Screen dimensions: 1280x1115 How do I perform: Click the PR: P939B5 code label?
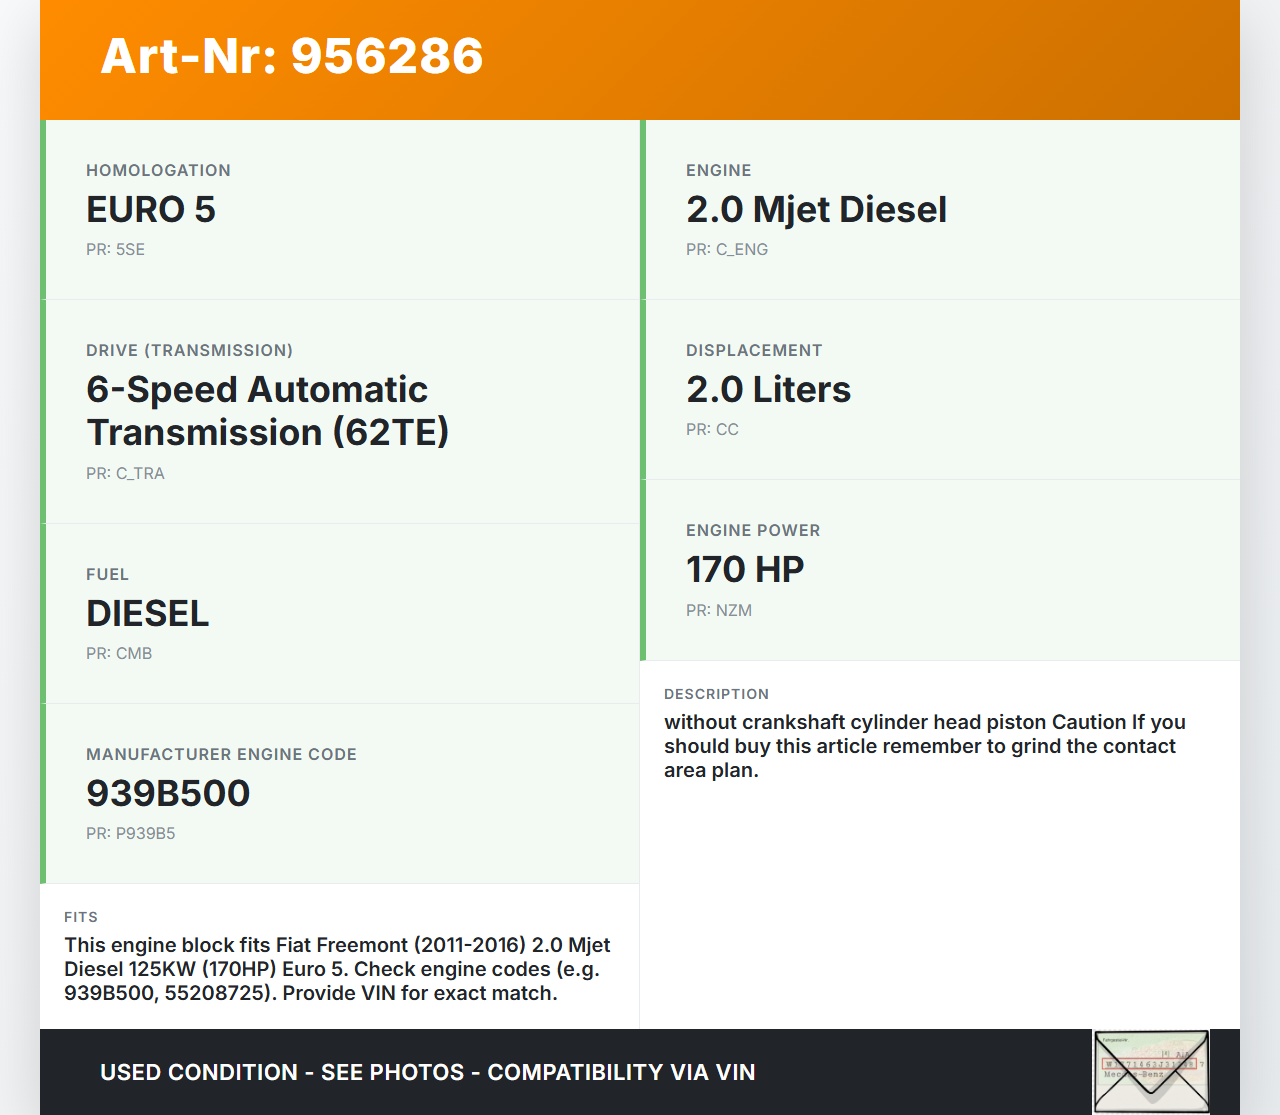[130, 834]
